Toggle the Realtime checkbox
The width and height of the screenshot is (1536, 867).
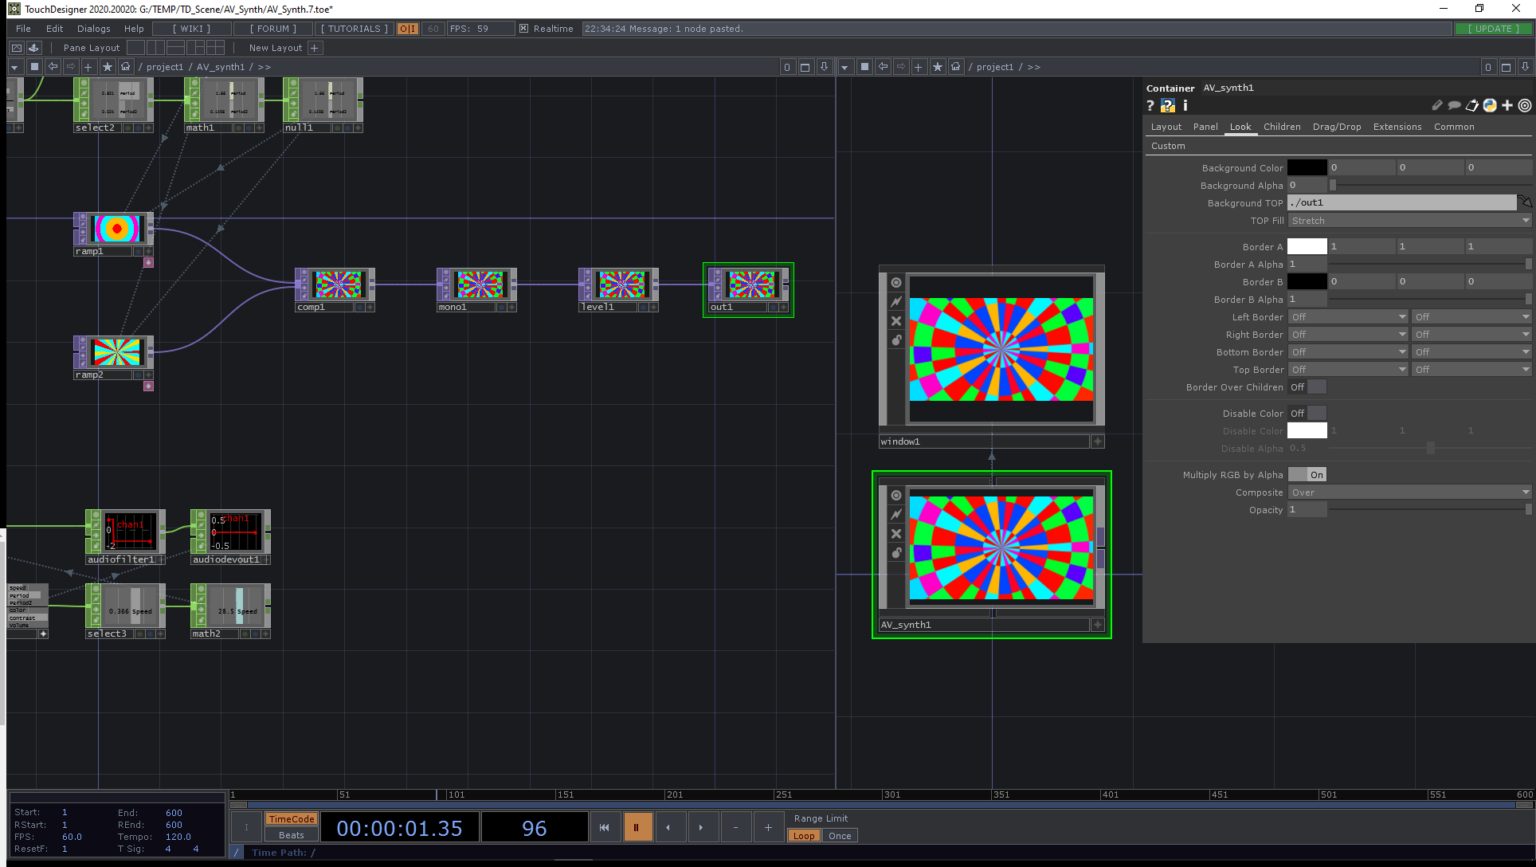click(523, 29)
